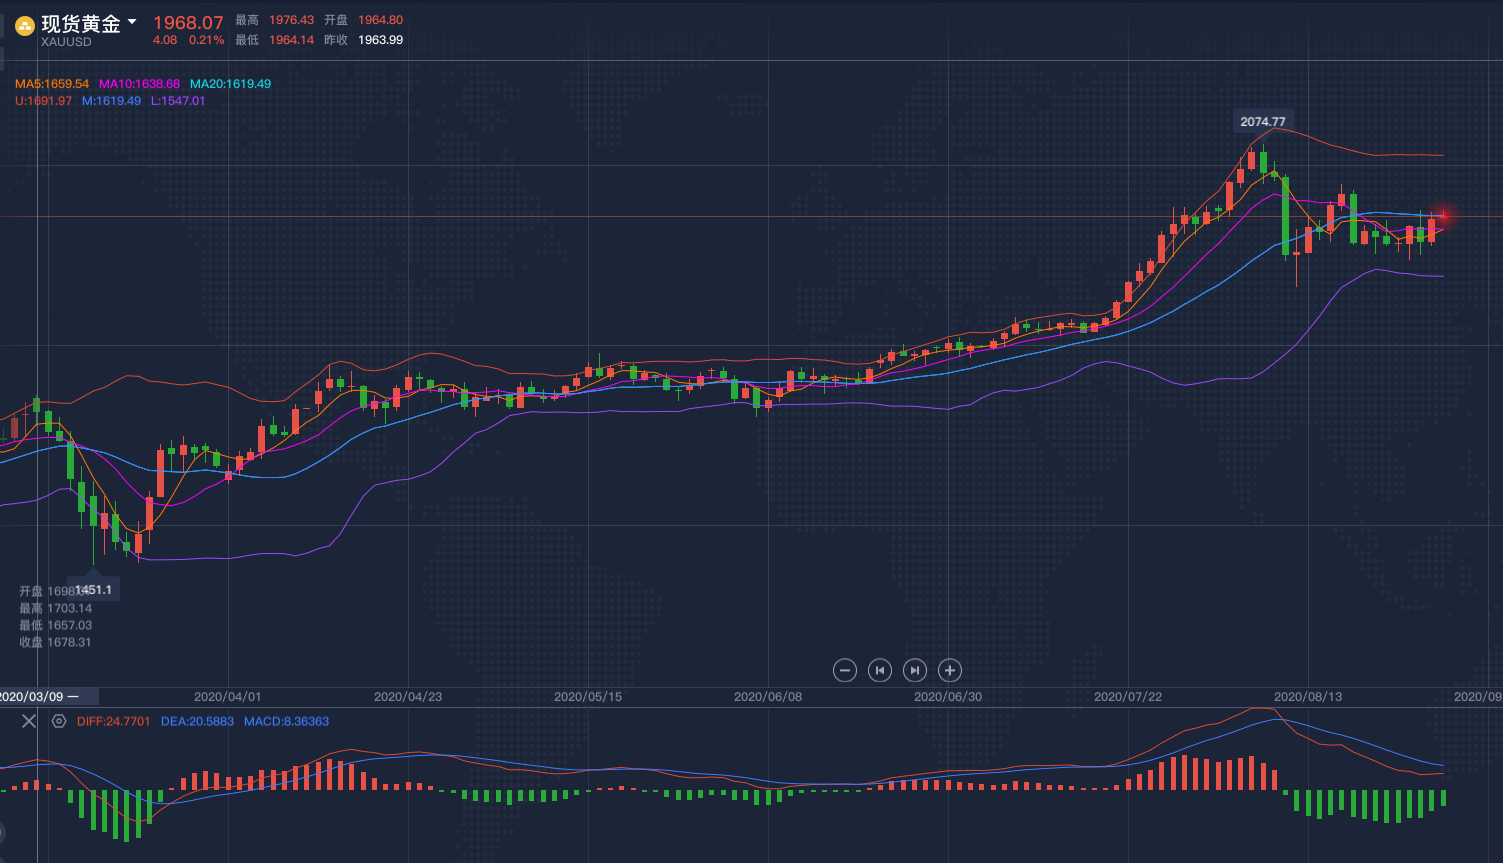The width and height of the screenshot is (1503, 863).
Task: Click the XAUUSD ticker symbol text
Action: (x=66, y=42)
